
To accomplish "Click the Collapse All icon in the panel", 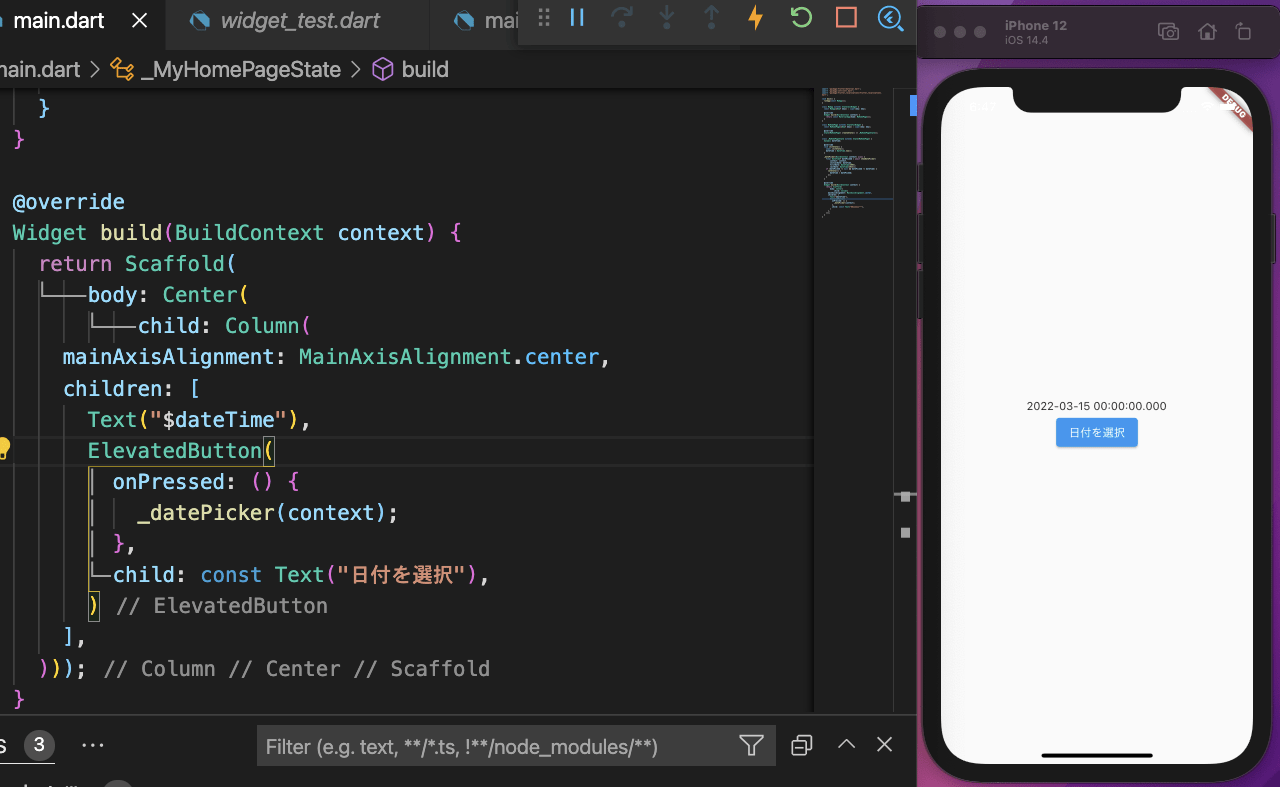I will pyautogui.click(x=802, y=745).
